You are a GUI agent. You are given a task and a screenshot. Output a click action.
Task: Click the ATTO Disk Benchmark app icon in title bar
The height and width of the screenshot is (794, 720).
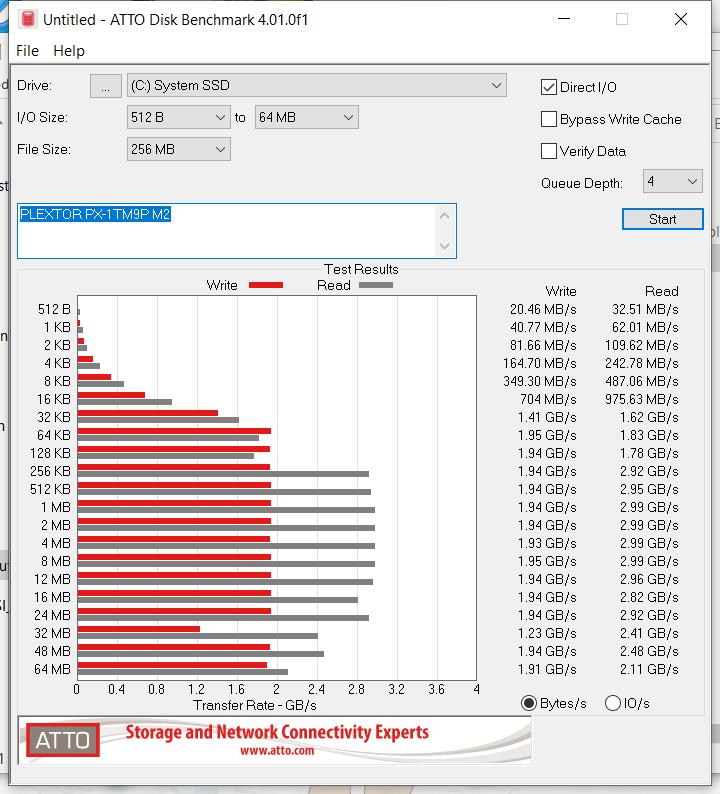(28, 19)
